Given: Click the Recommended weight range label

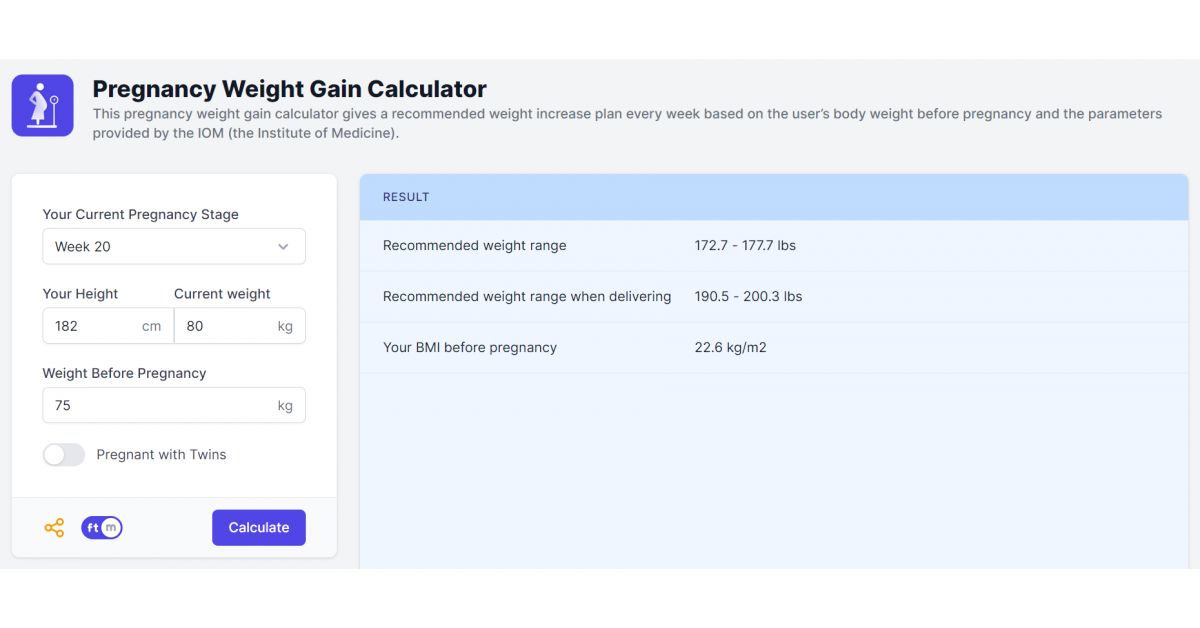Looking at the screenshot, I should point(474,246).
